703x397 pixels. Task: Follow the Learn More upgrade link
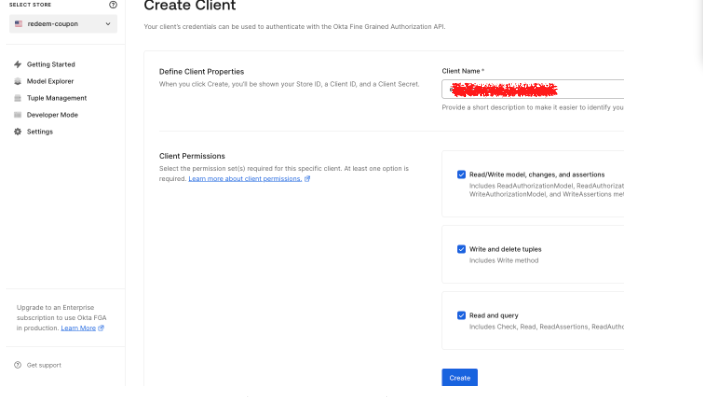[78, 328]
